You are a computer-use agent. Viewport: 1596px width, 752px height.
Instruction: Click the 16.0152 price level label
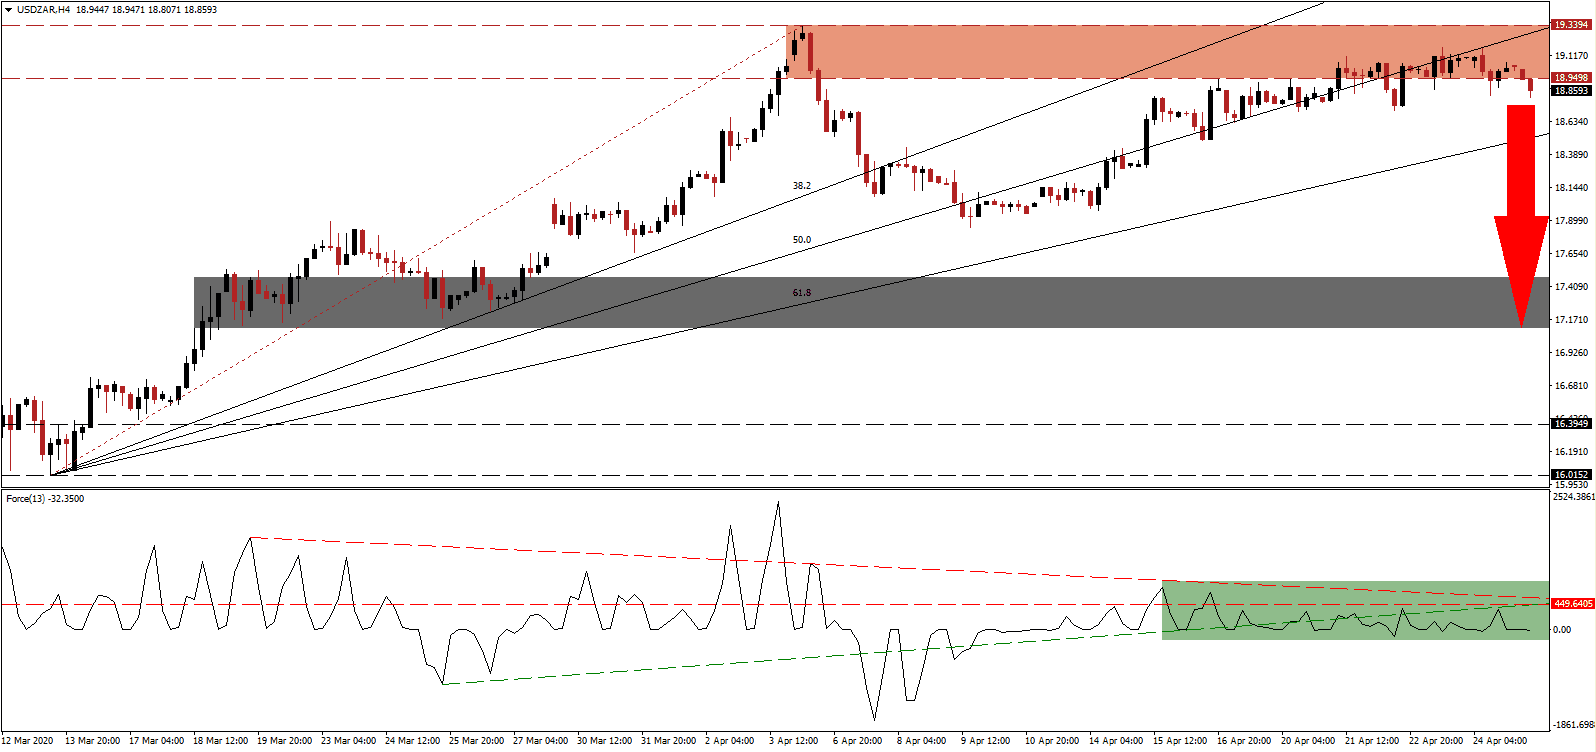pos(1571,475)
